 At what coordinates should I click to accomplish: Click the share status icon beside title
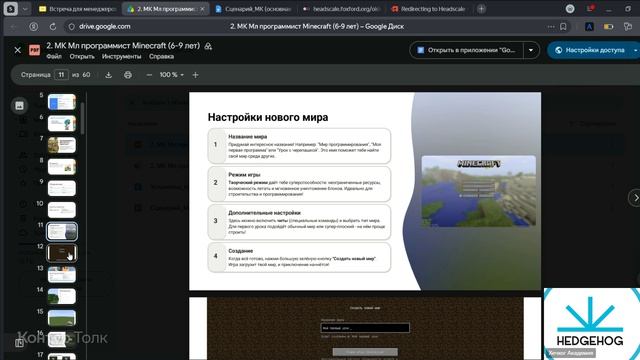[208, 46]
